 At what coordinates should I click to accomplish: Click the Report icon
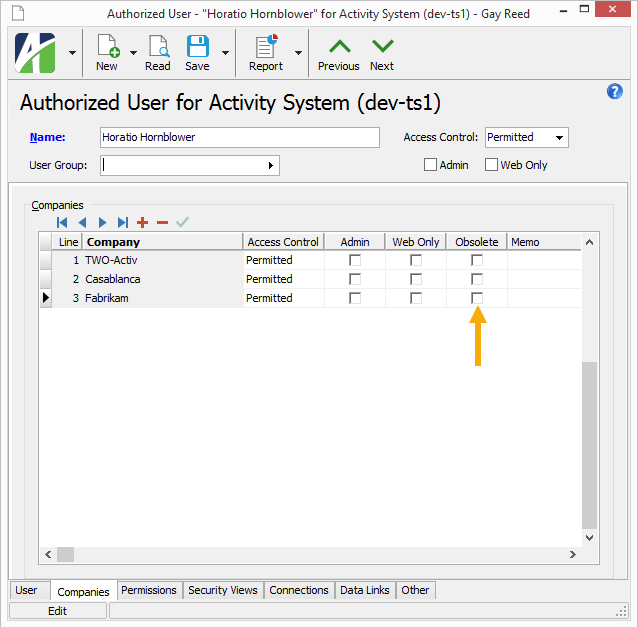(266, 46)
